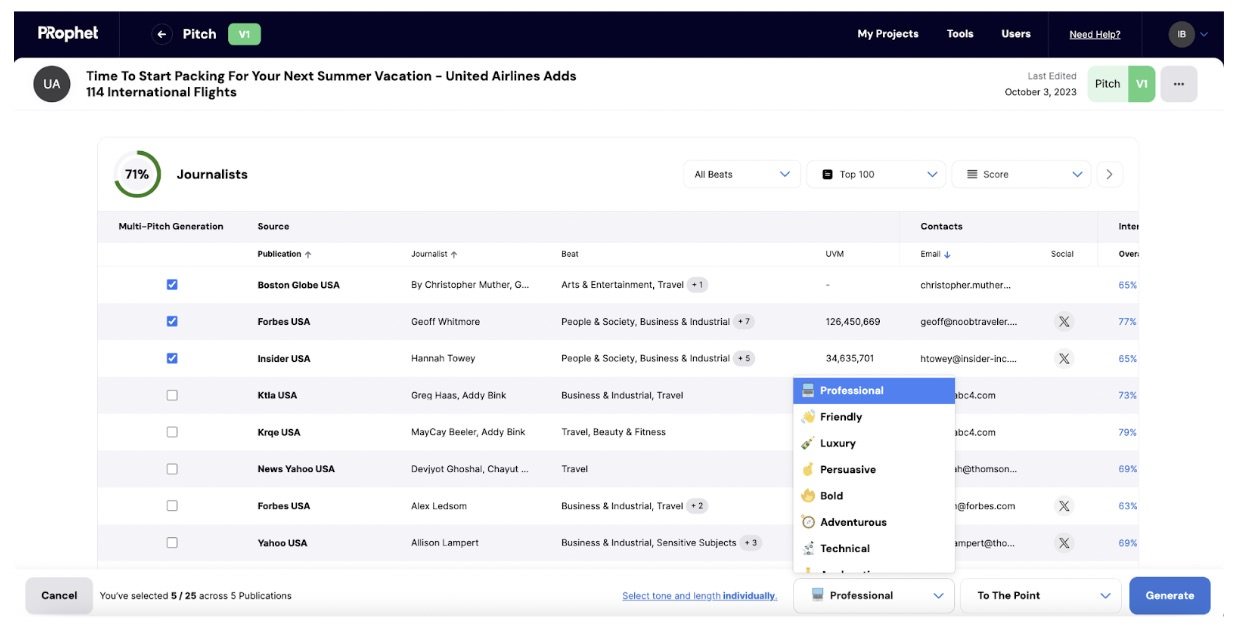The width and height of the screenshot is (1242, 638).
Task: Click the project title about United Airlines
Action: click(x=331, y=84)
